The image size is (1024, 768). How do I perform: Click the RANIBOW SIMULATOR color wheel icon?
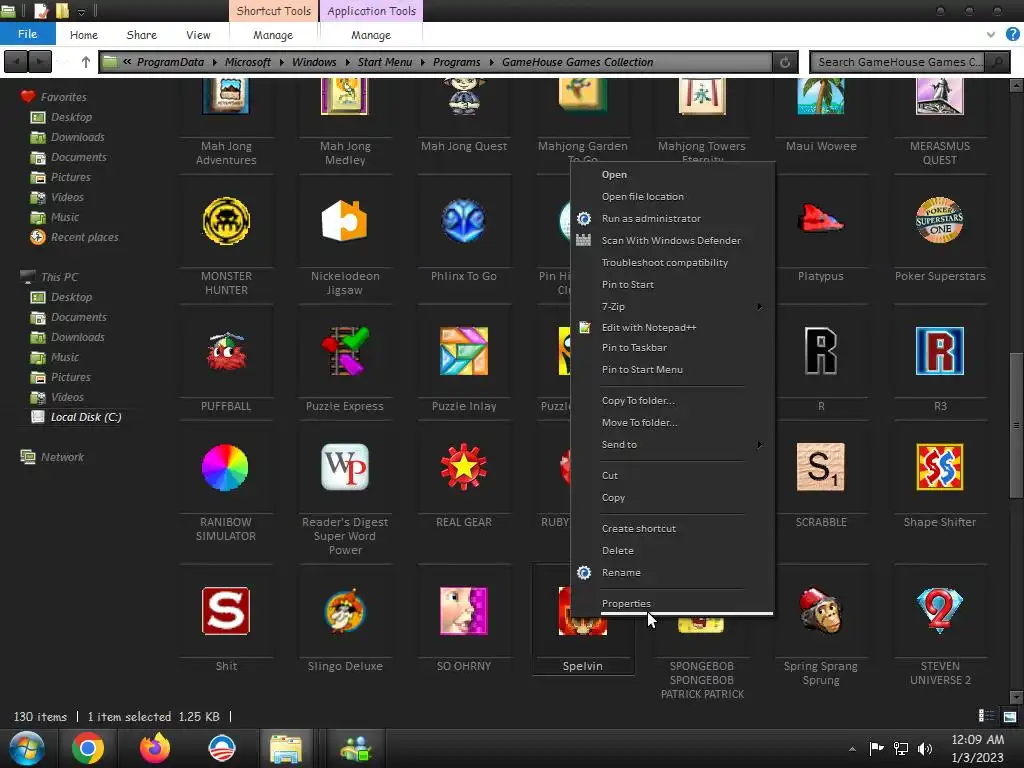click(x=225, y=468)
